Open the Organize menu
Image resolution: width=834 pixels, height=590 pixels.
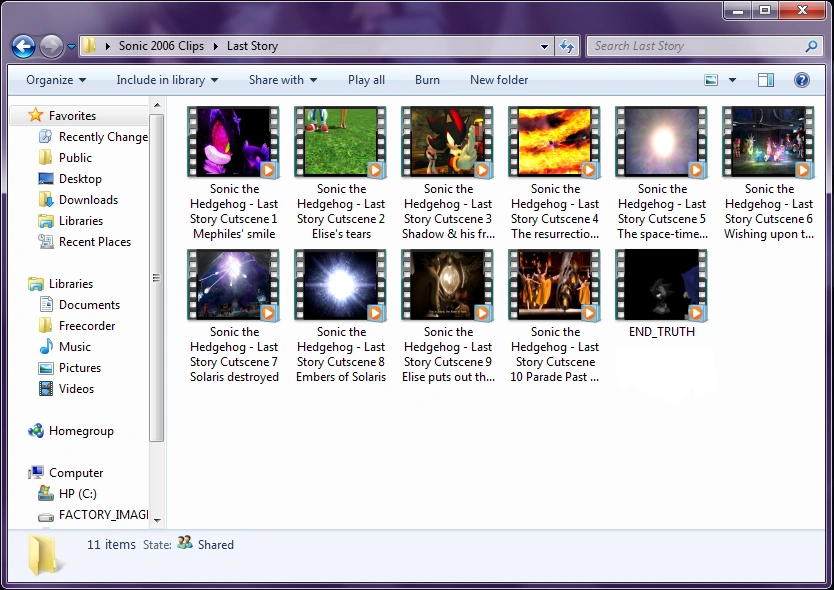coord(56,80)
